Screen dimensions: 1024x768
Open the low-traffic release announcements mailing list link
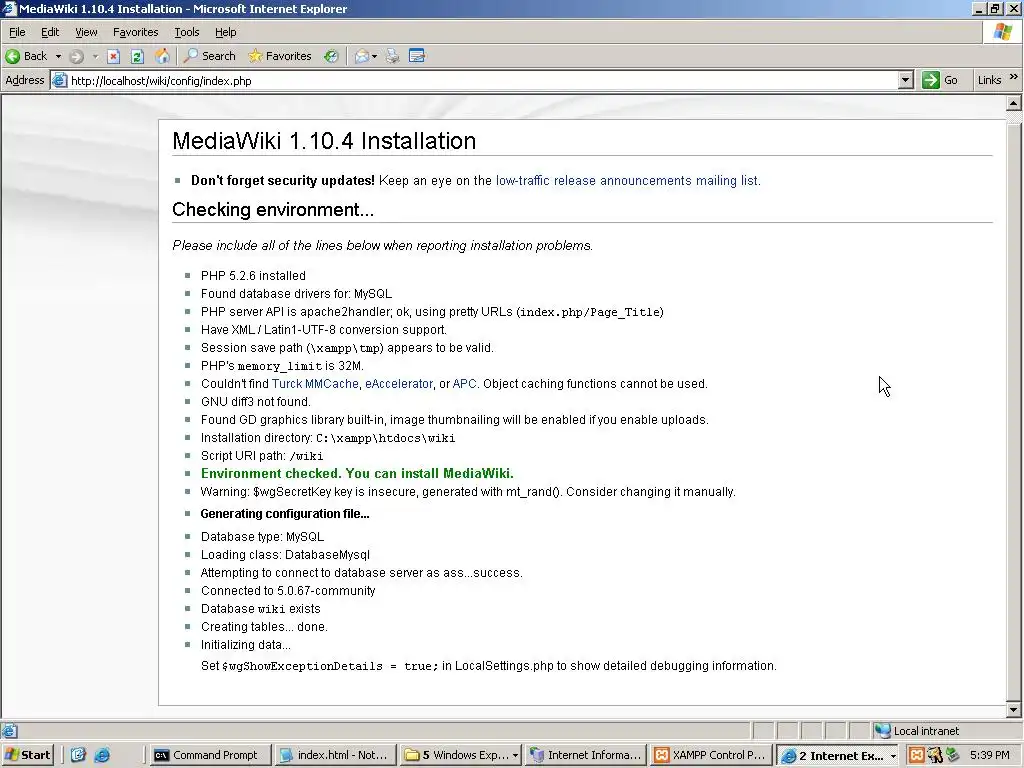point(627,180)
